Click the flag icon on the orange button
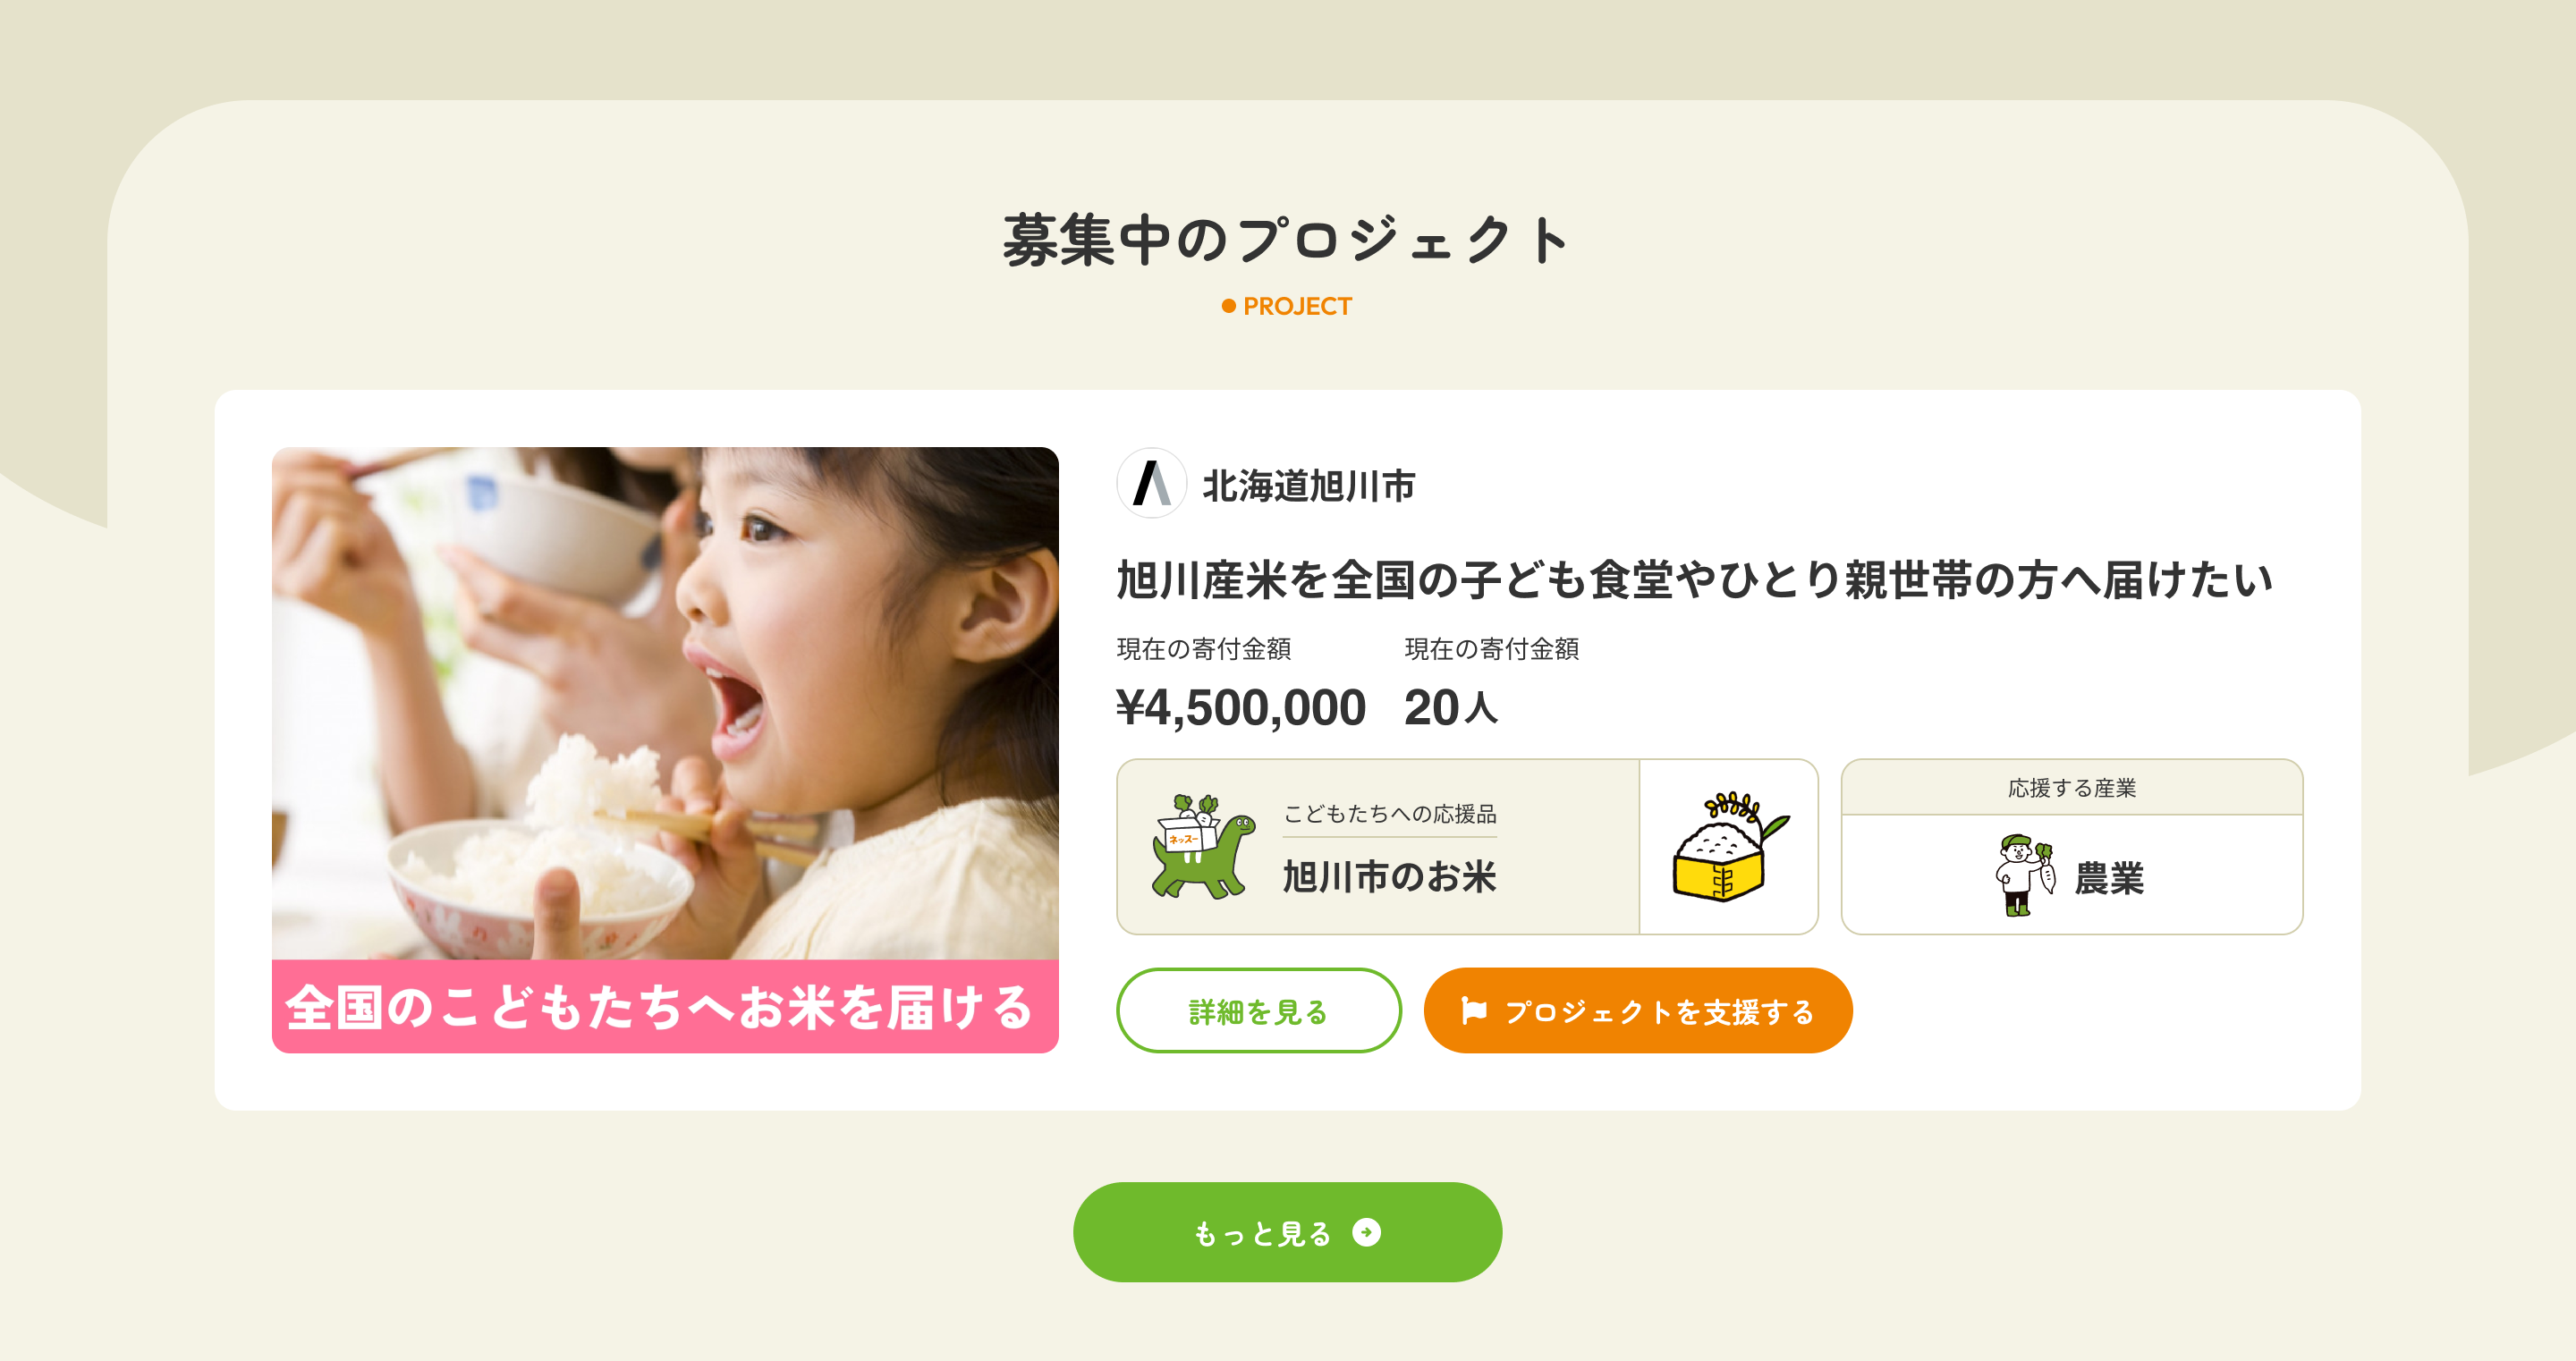This screenshot has width=2576, height=1361. pos(1473,1011)
